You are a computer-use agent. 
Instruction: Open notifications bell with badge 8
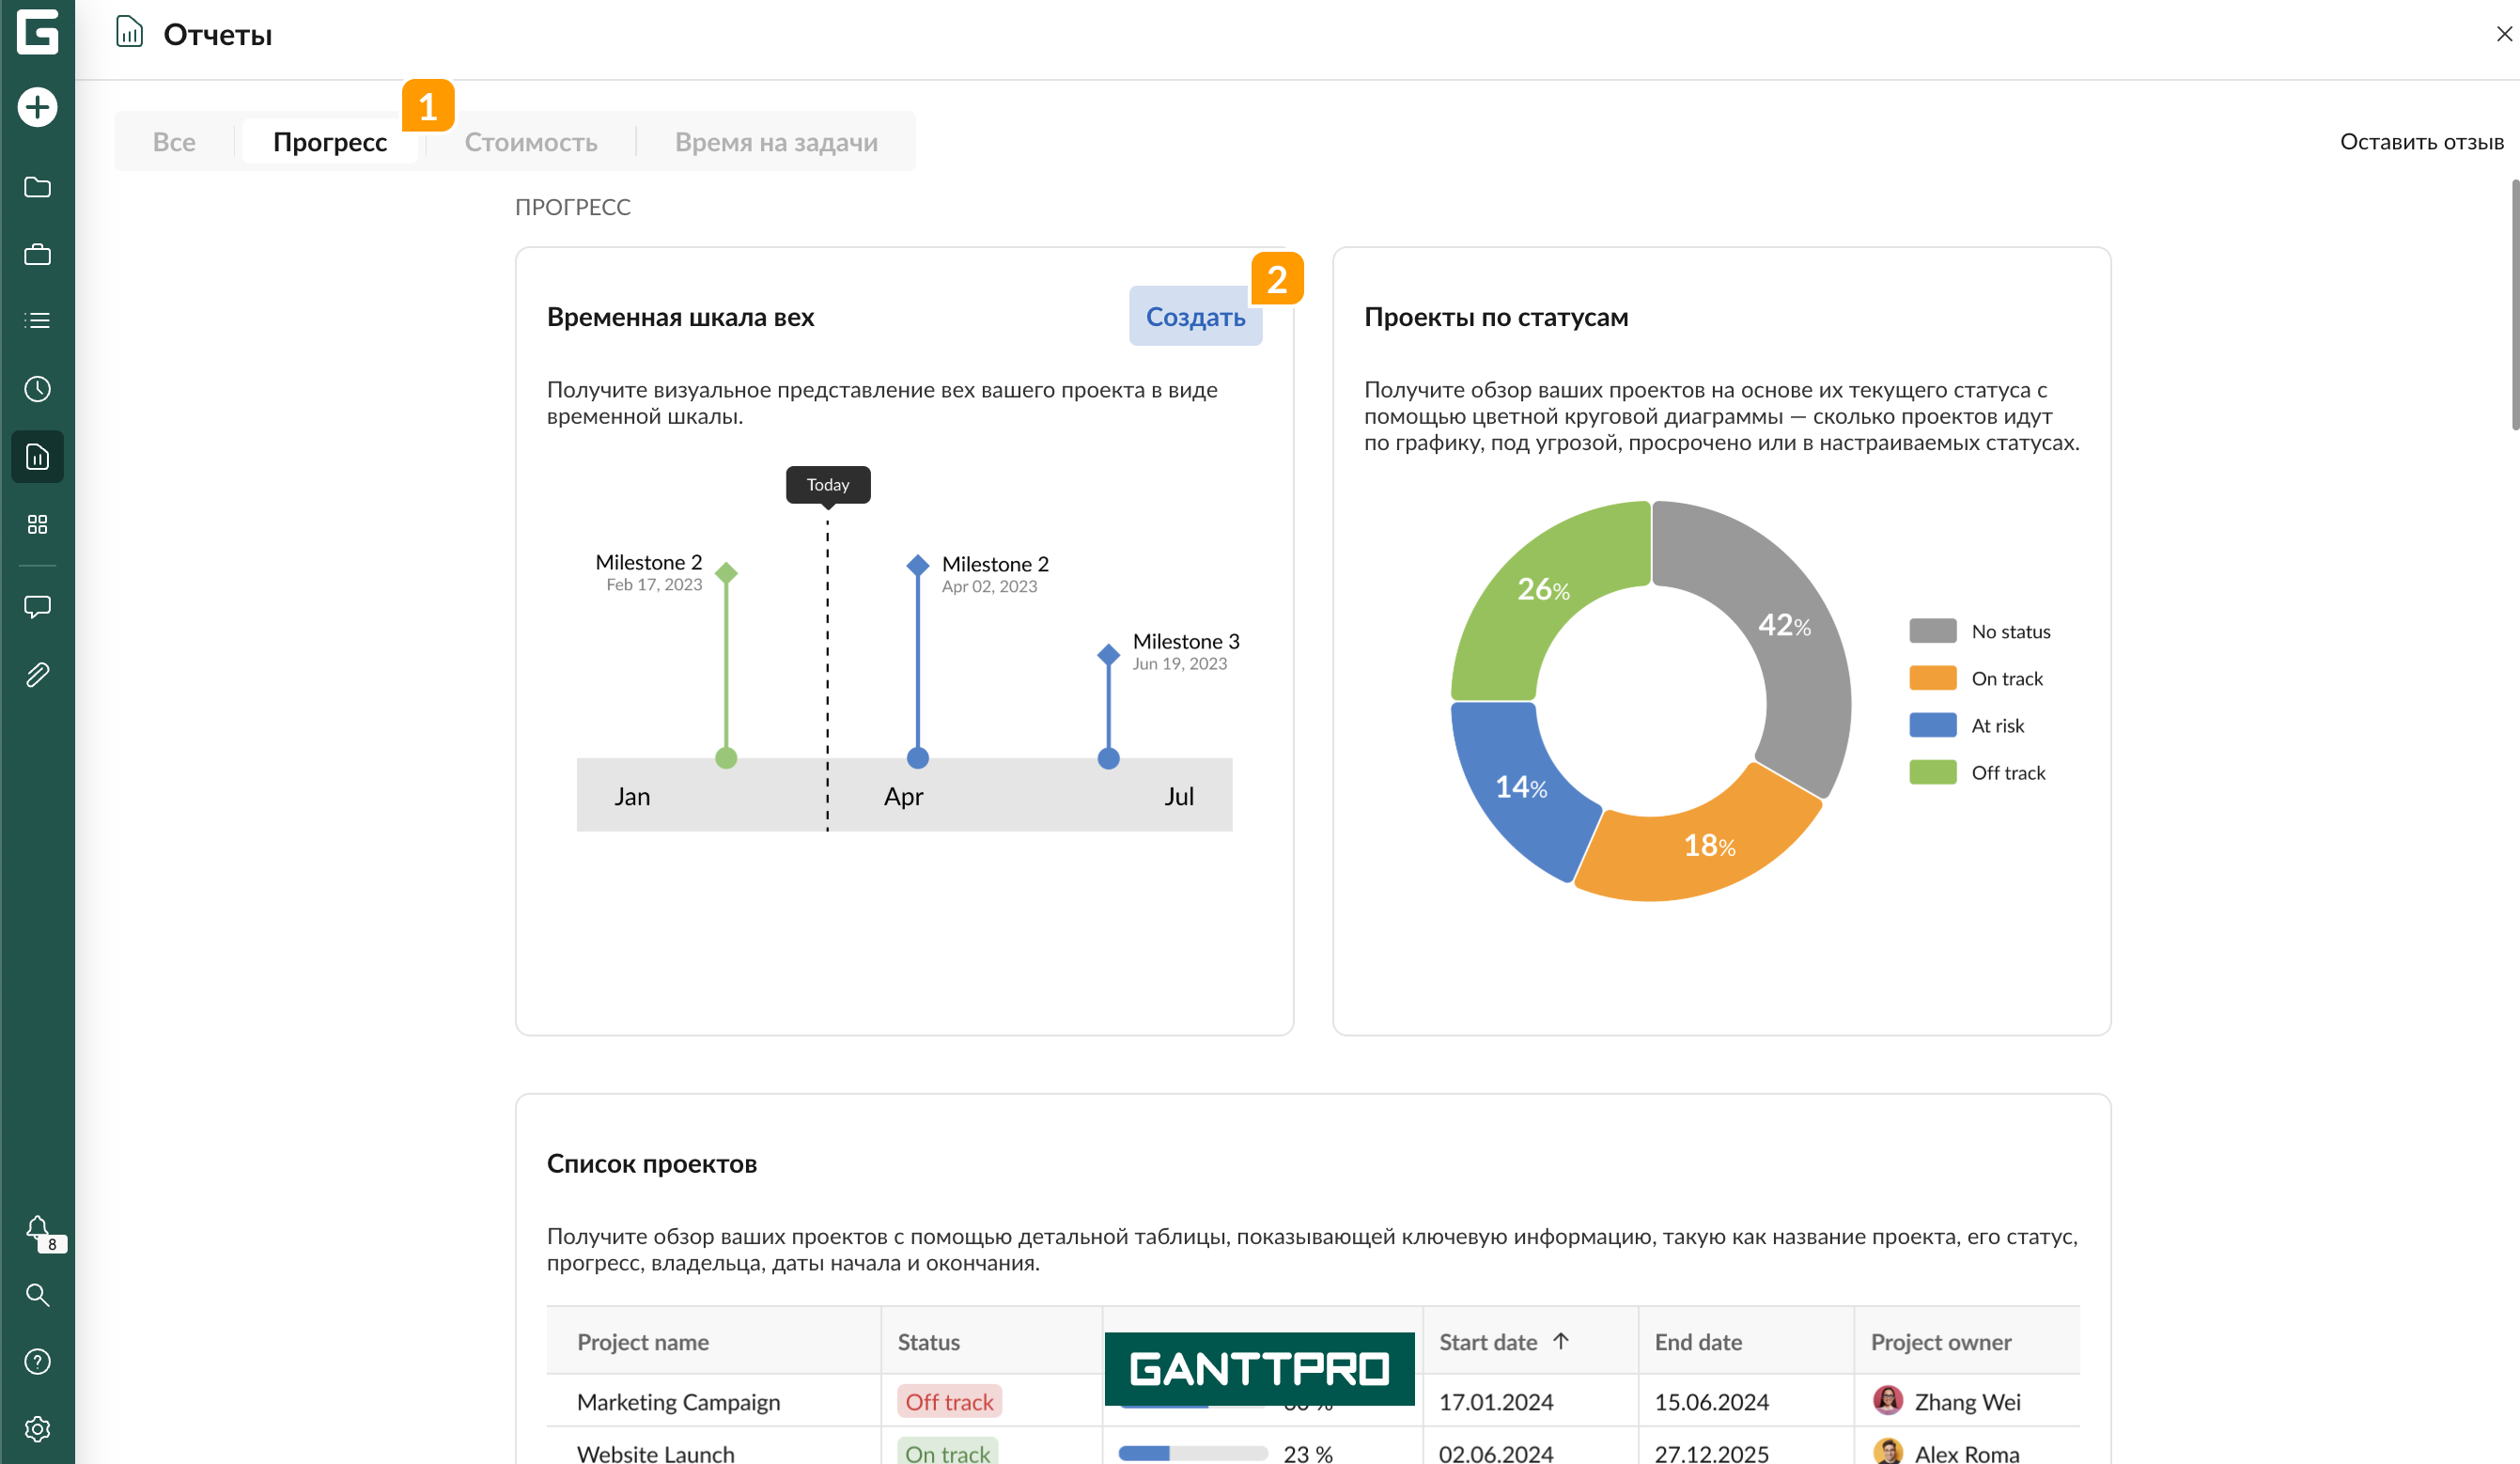point(38,1229)
